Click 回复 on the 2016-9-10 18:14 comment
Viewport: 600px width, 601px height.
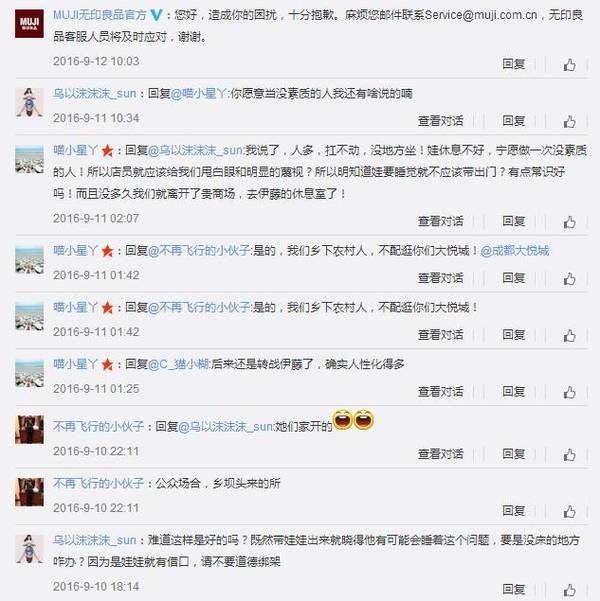coord(513,589)
